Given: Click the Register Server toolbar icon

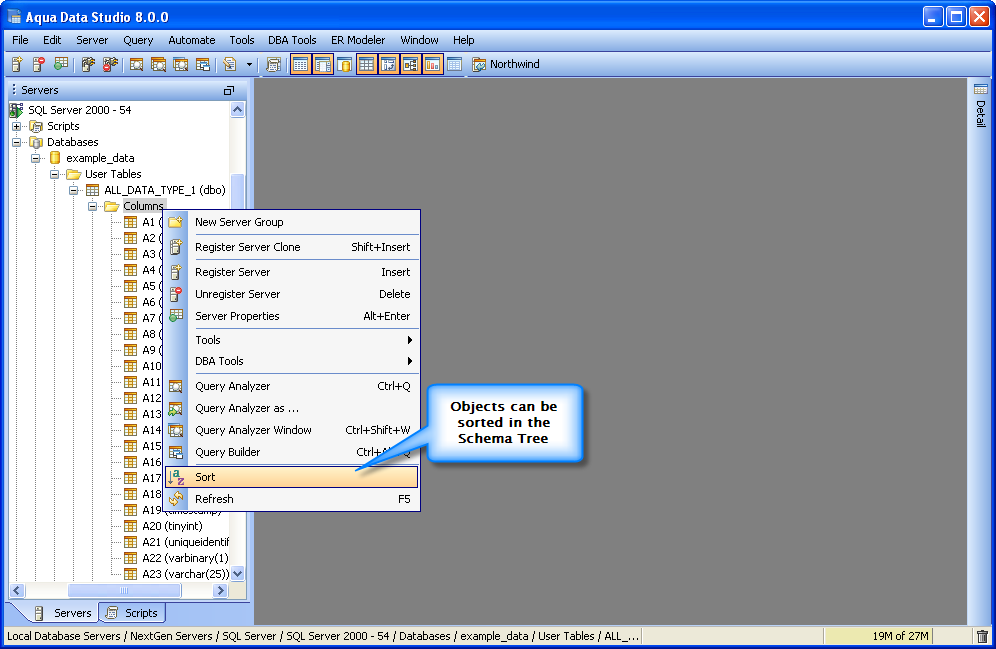Looking at the screenshot, I should pos(17,64).
